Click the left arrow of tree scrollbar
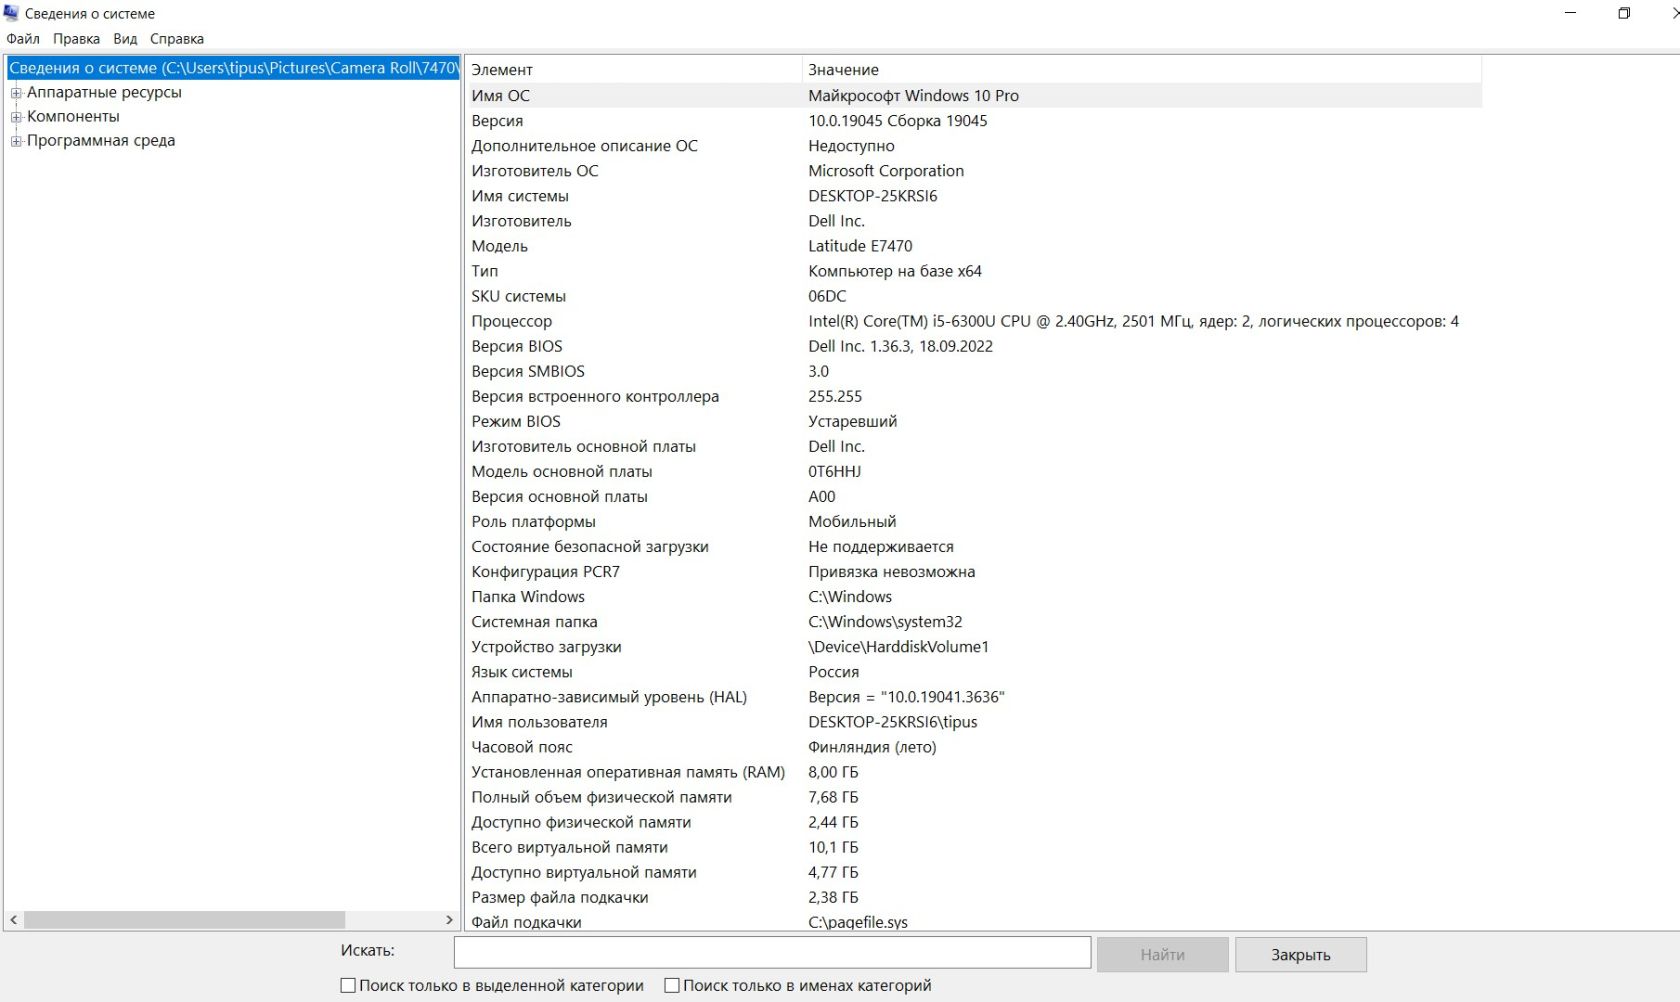This screenshot has height=1002, width=1680. 13,919
